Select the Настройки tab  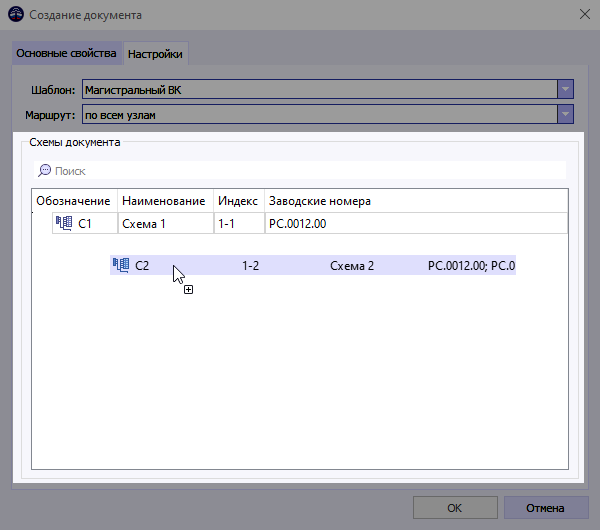tap(155, 54)
